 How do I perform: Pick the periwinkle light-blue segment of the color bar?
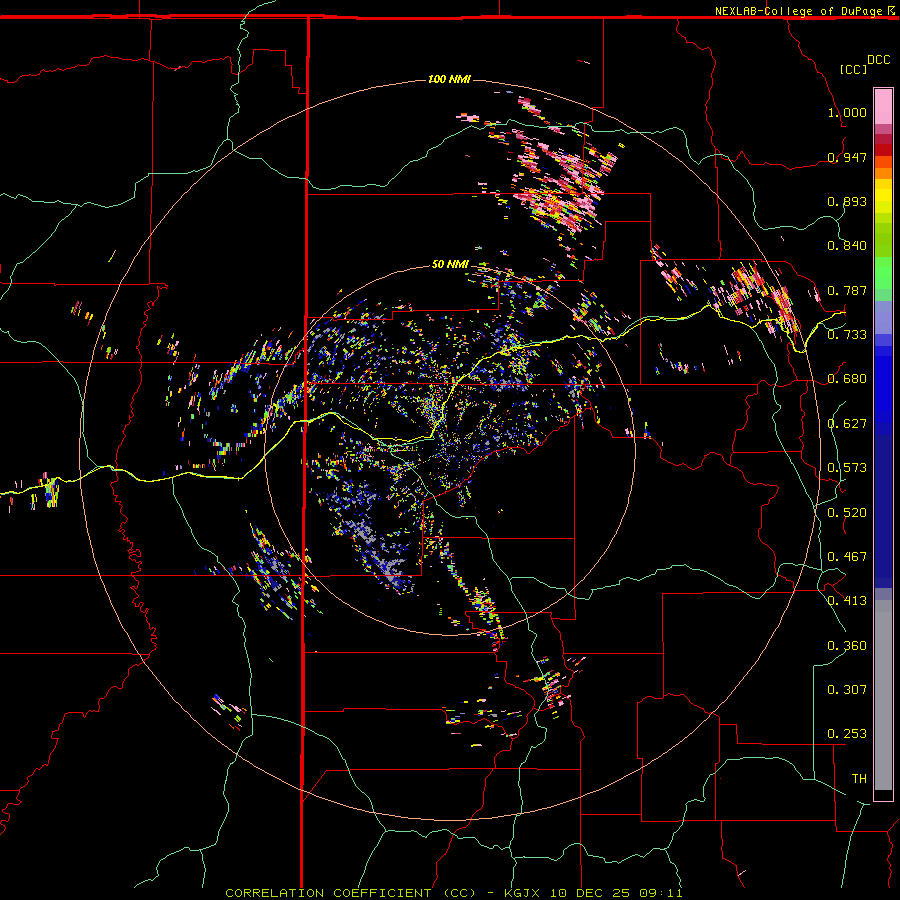(x=883, y=317)
